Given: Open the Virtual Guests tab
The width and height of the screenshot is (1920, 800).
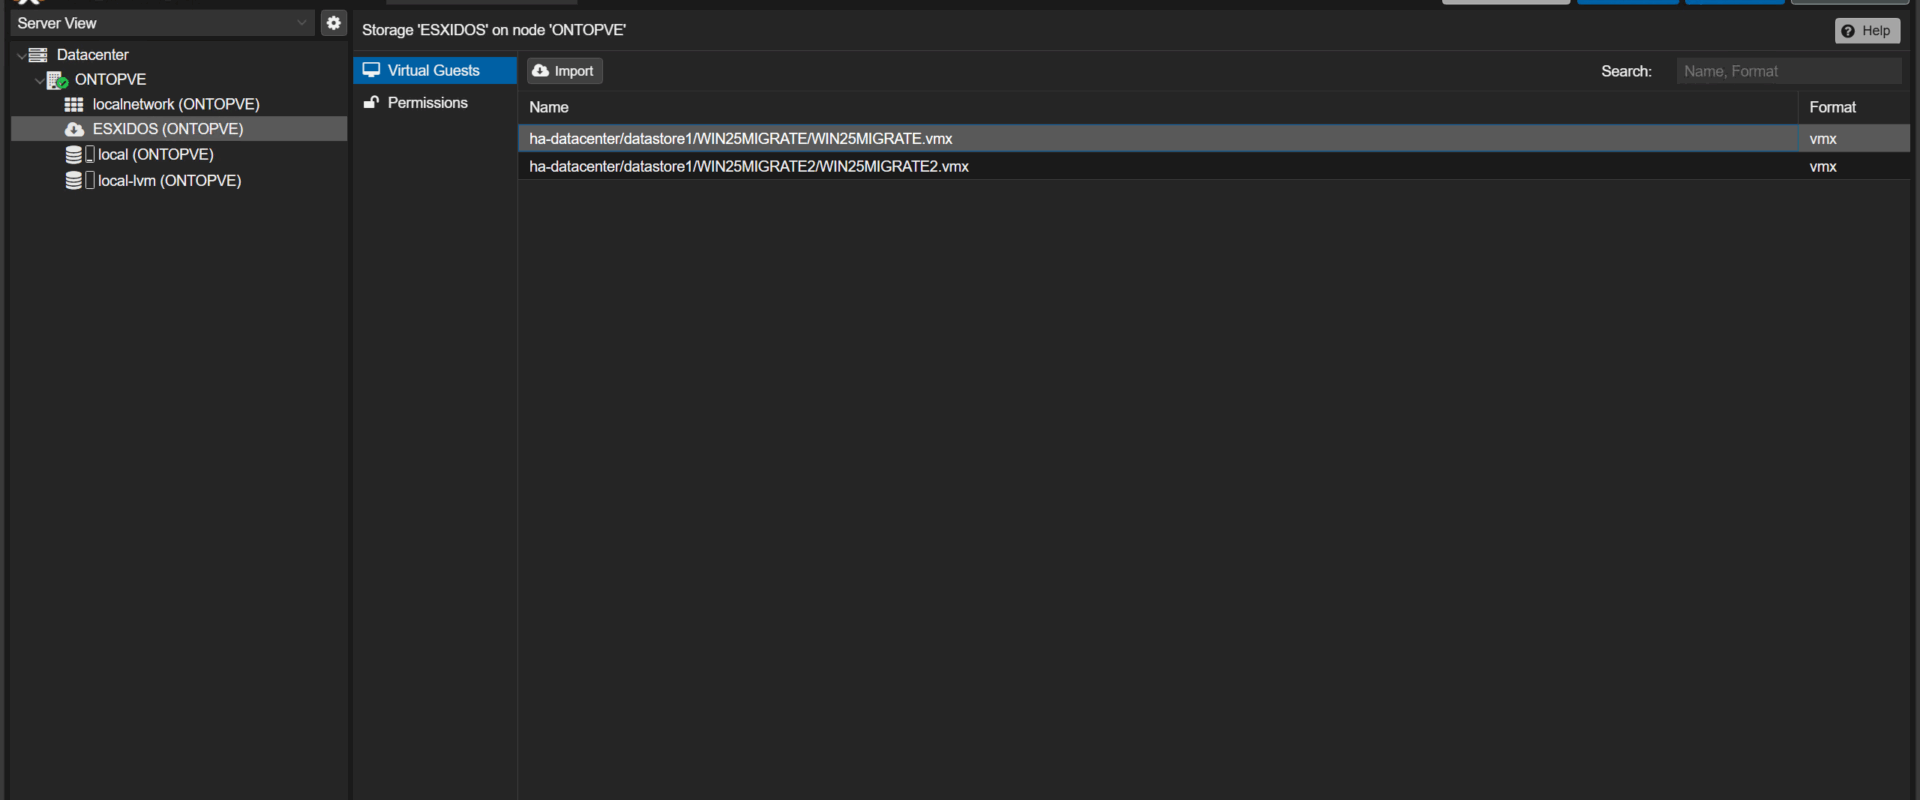Looking at the screenshot, I should point(435,70).
